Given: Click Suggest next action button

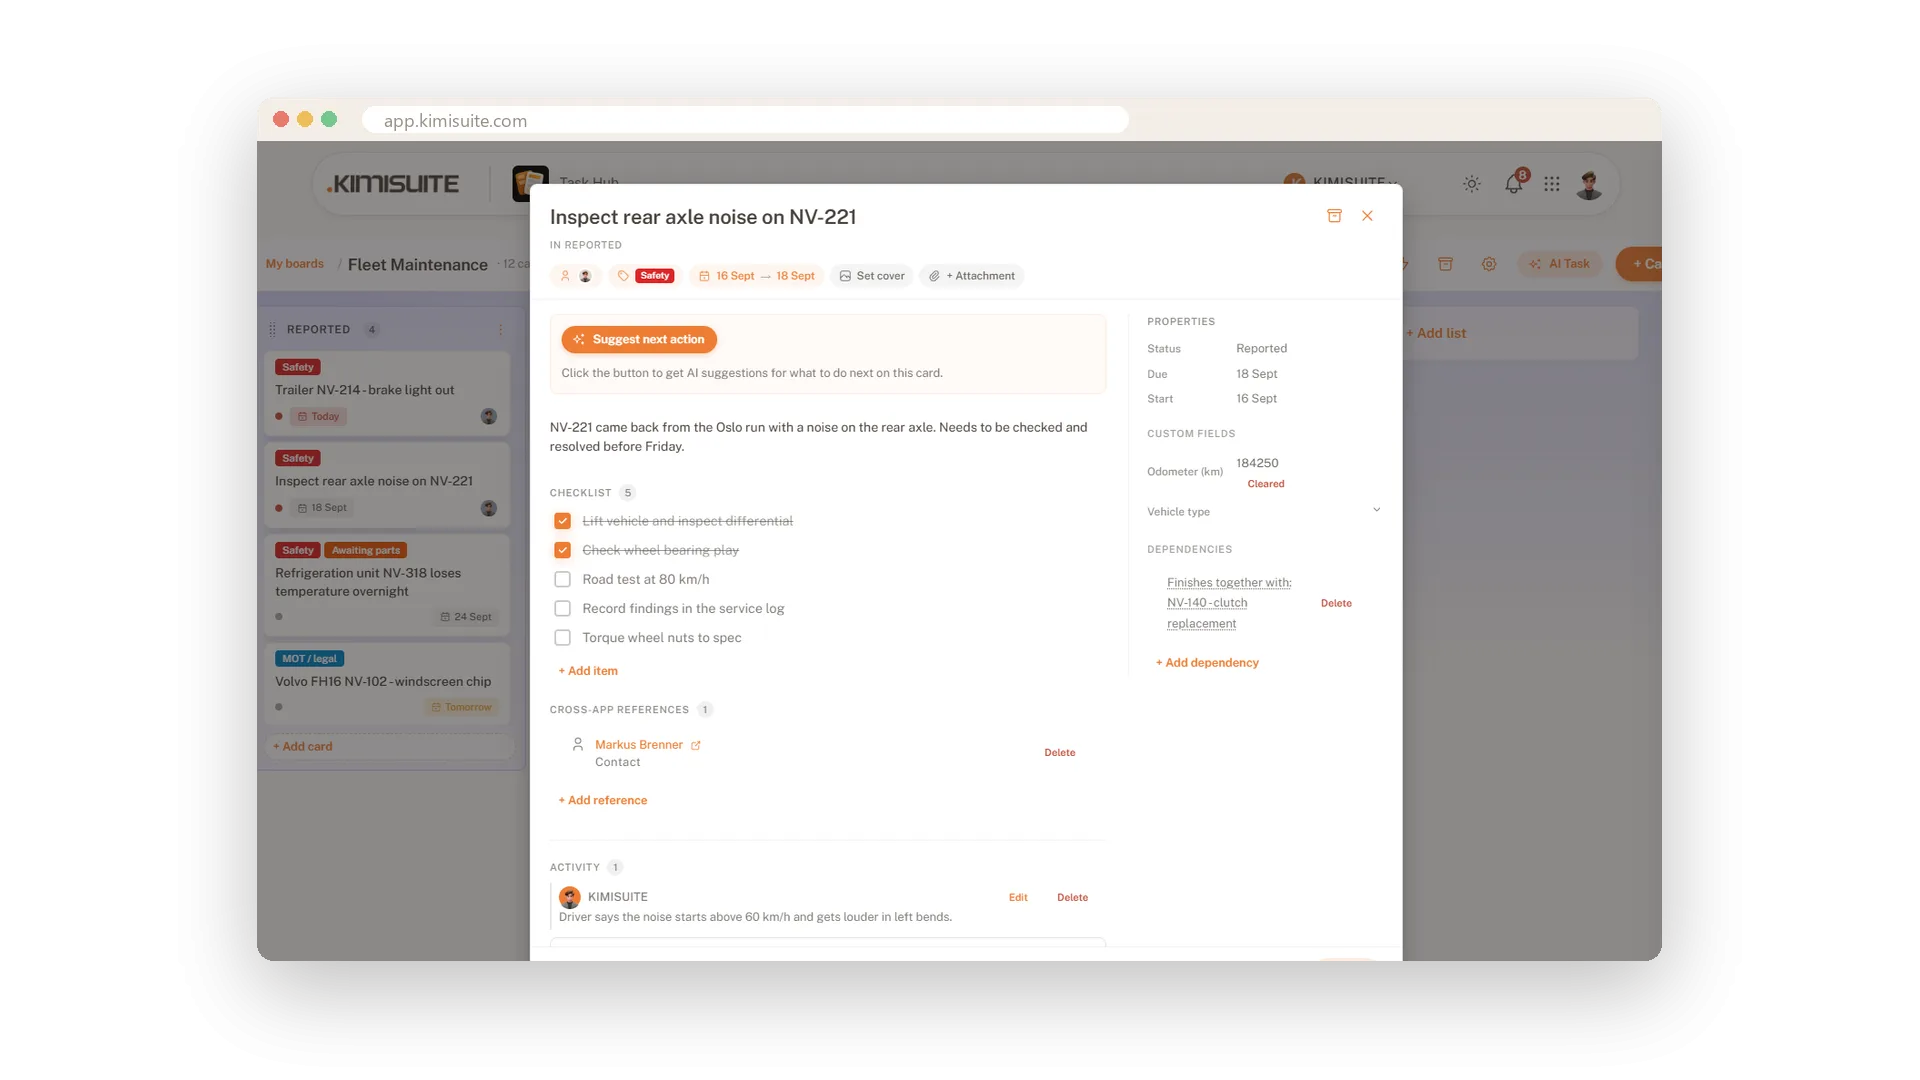Looking at the screenshot, I should click(639, 340).
